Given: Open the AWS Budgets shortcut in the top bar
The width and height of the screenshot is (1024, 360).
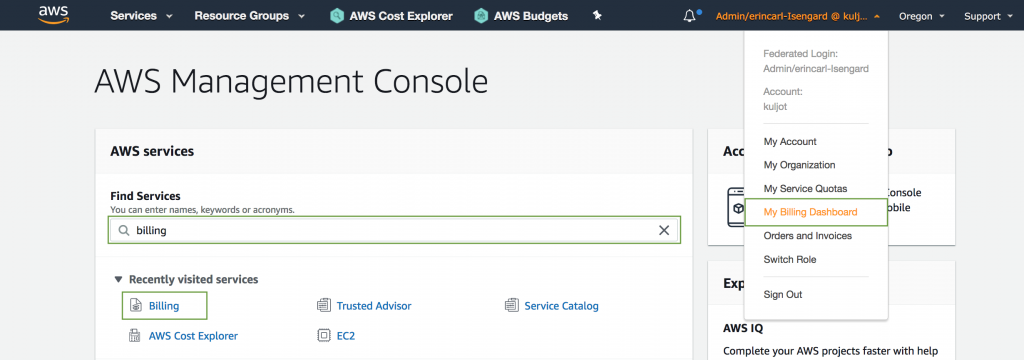Looking at the screenshot, I should [520, 16].
